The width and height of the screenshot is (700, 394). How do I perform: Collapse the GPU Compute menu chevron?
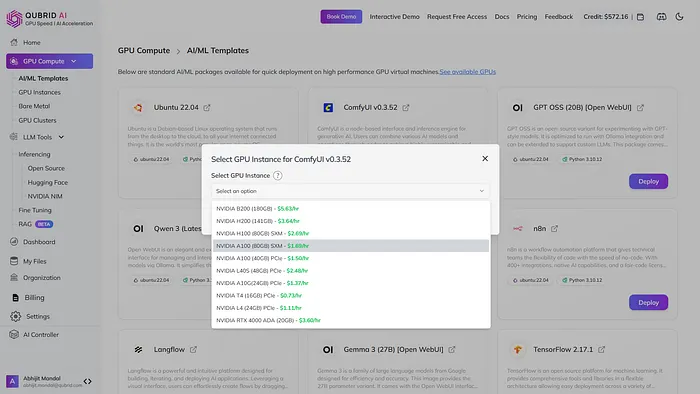pos(74,61)
